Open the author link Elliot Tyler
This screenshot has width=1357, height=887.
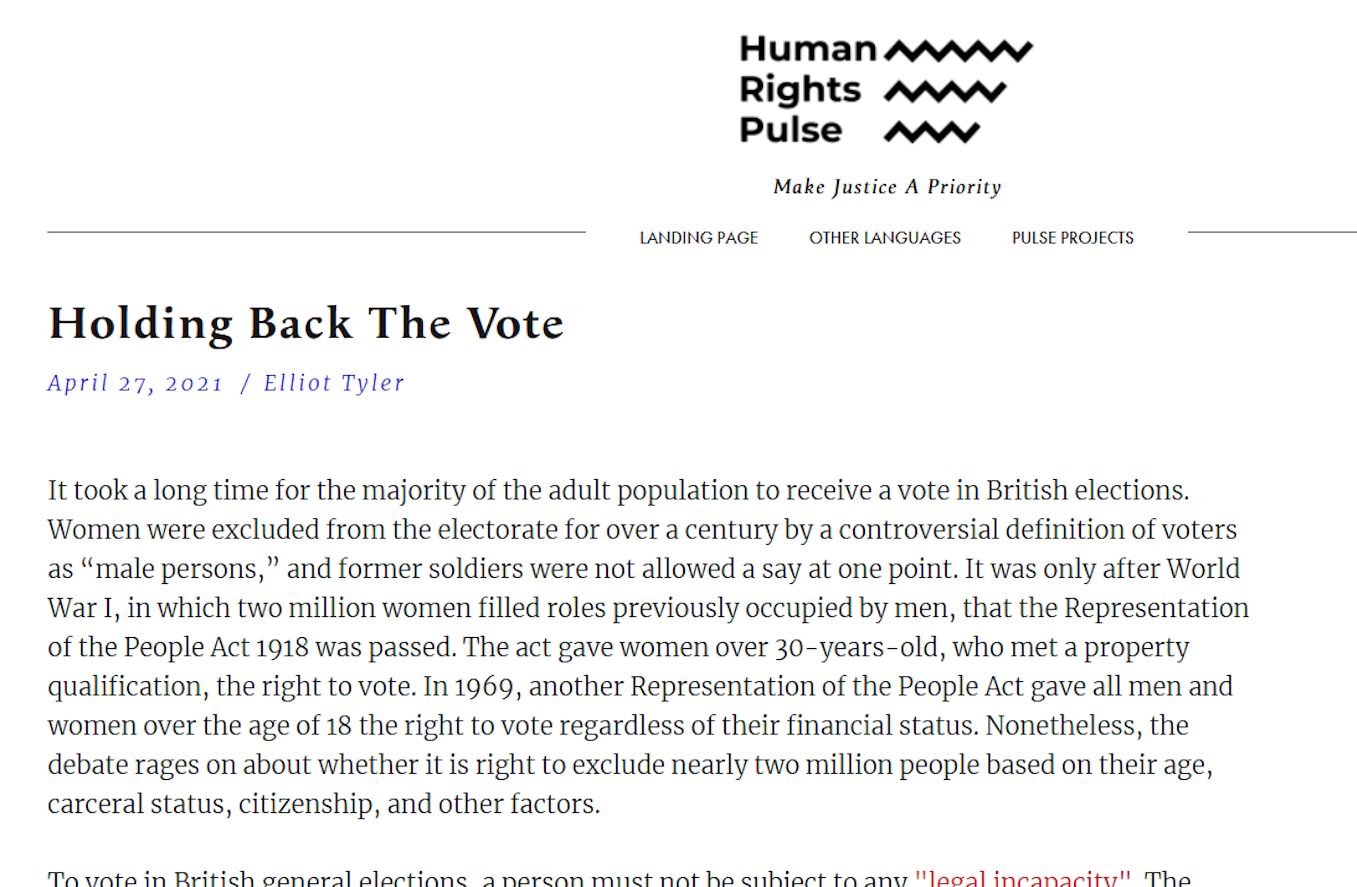[x=334, y=383]
